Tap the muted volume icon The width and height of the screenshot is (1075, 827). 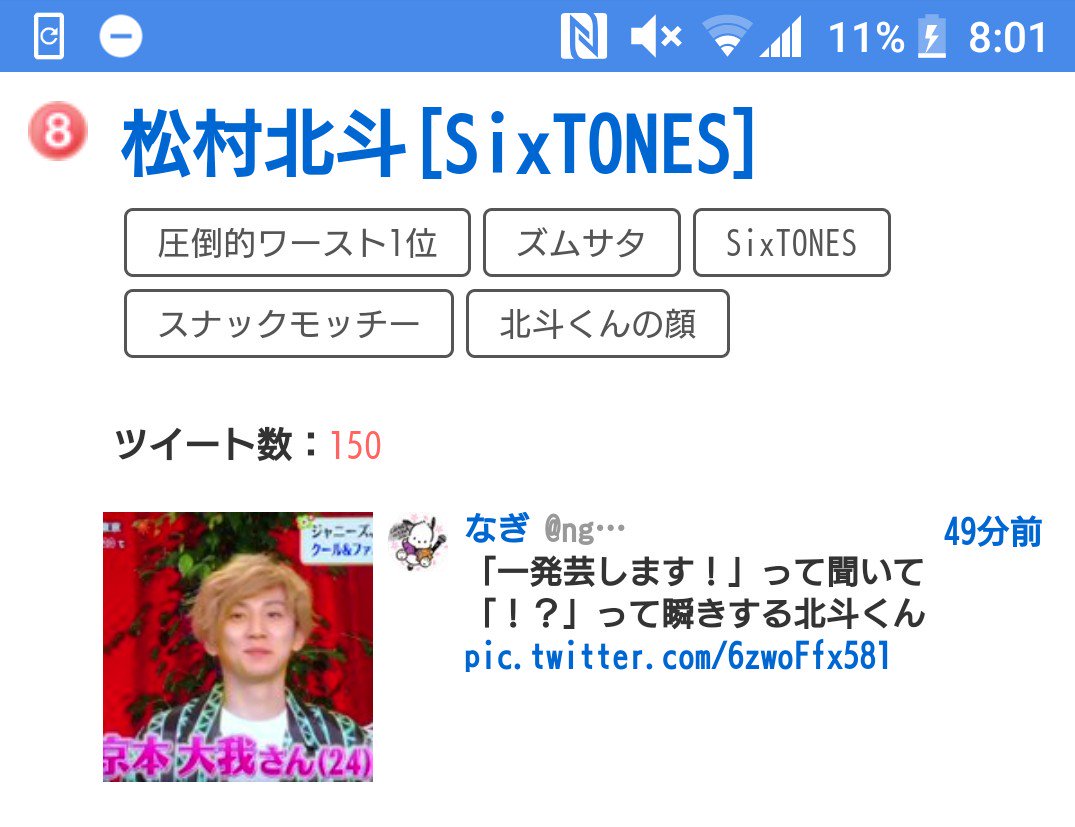coord(656,36)
